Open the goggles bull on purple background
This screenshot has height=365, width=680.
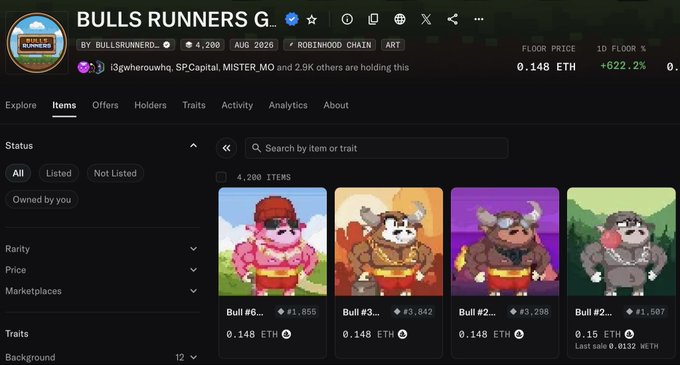coord(505,241)
